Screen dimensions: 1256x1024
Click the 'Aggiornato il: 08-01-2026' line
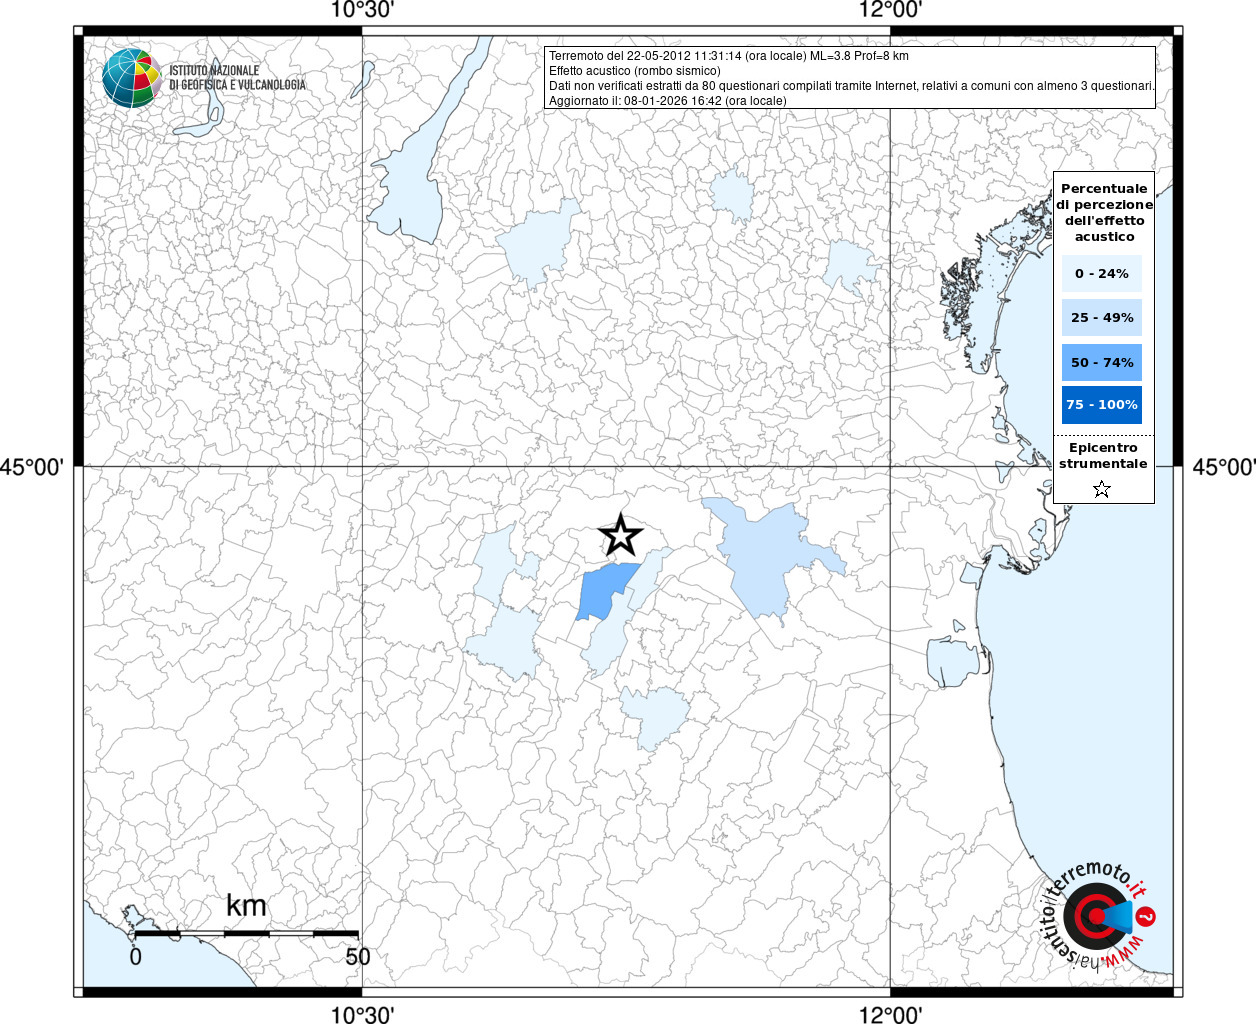(668, 101)
